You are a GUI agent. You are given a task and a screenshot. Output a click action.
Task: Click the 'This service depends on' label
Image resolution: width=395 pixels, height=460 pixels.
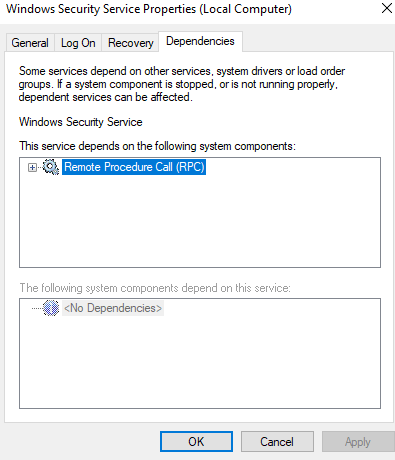157,146
